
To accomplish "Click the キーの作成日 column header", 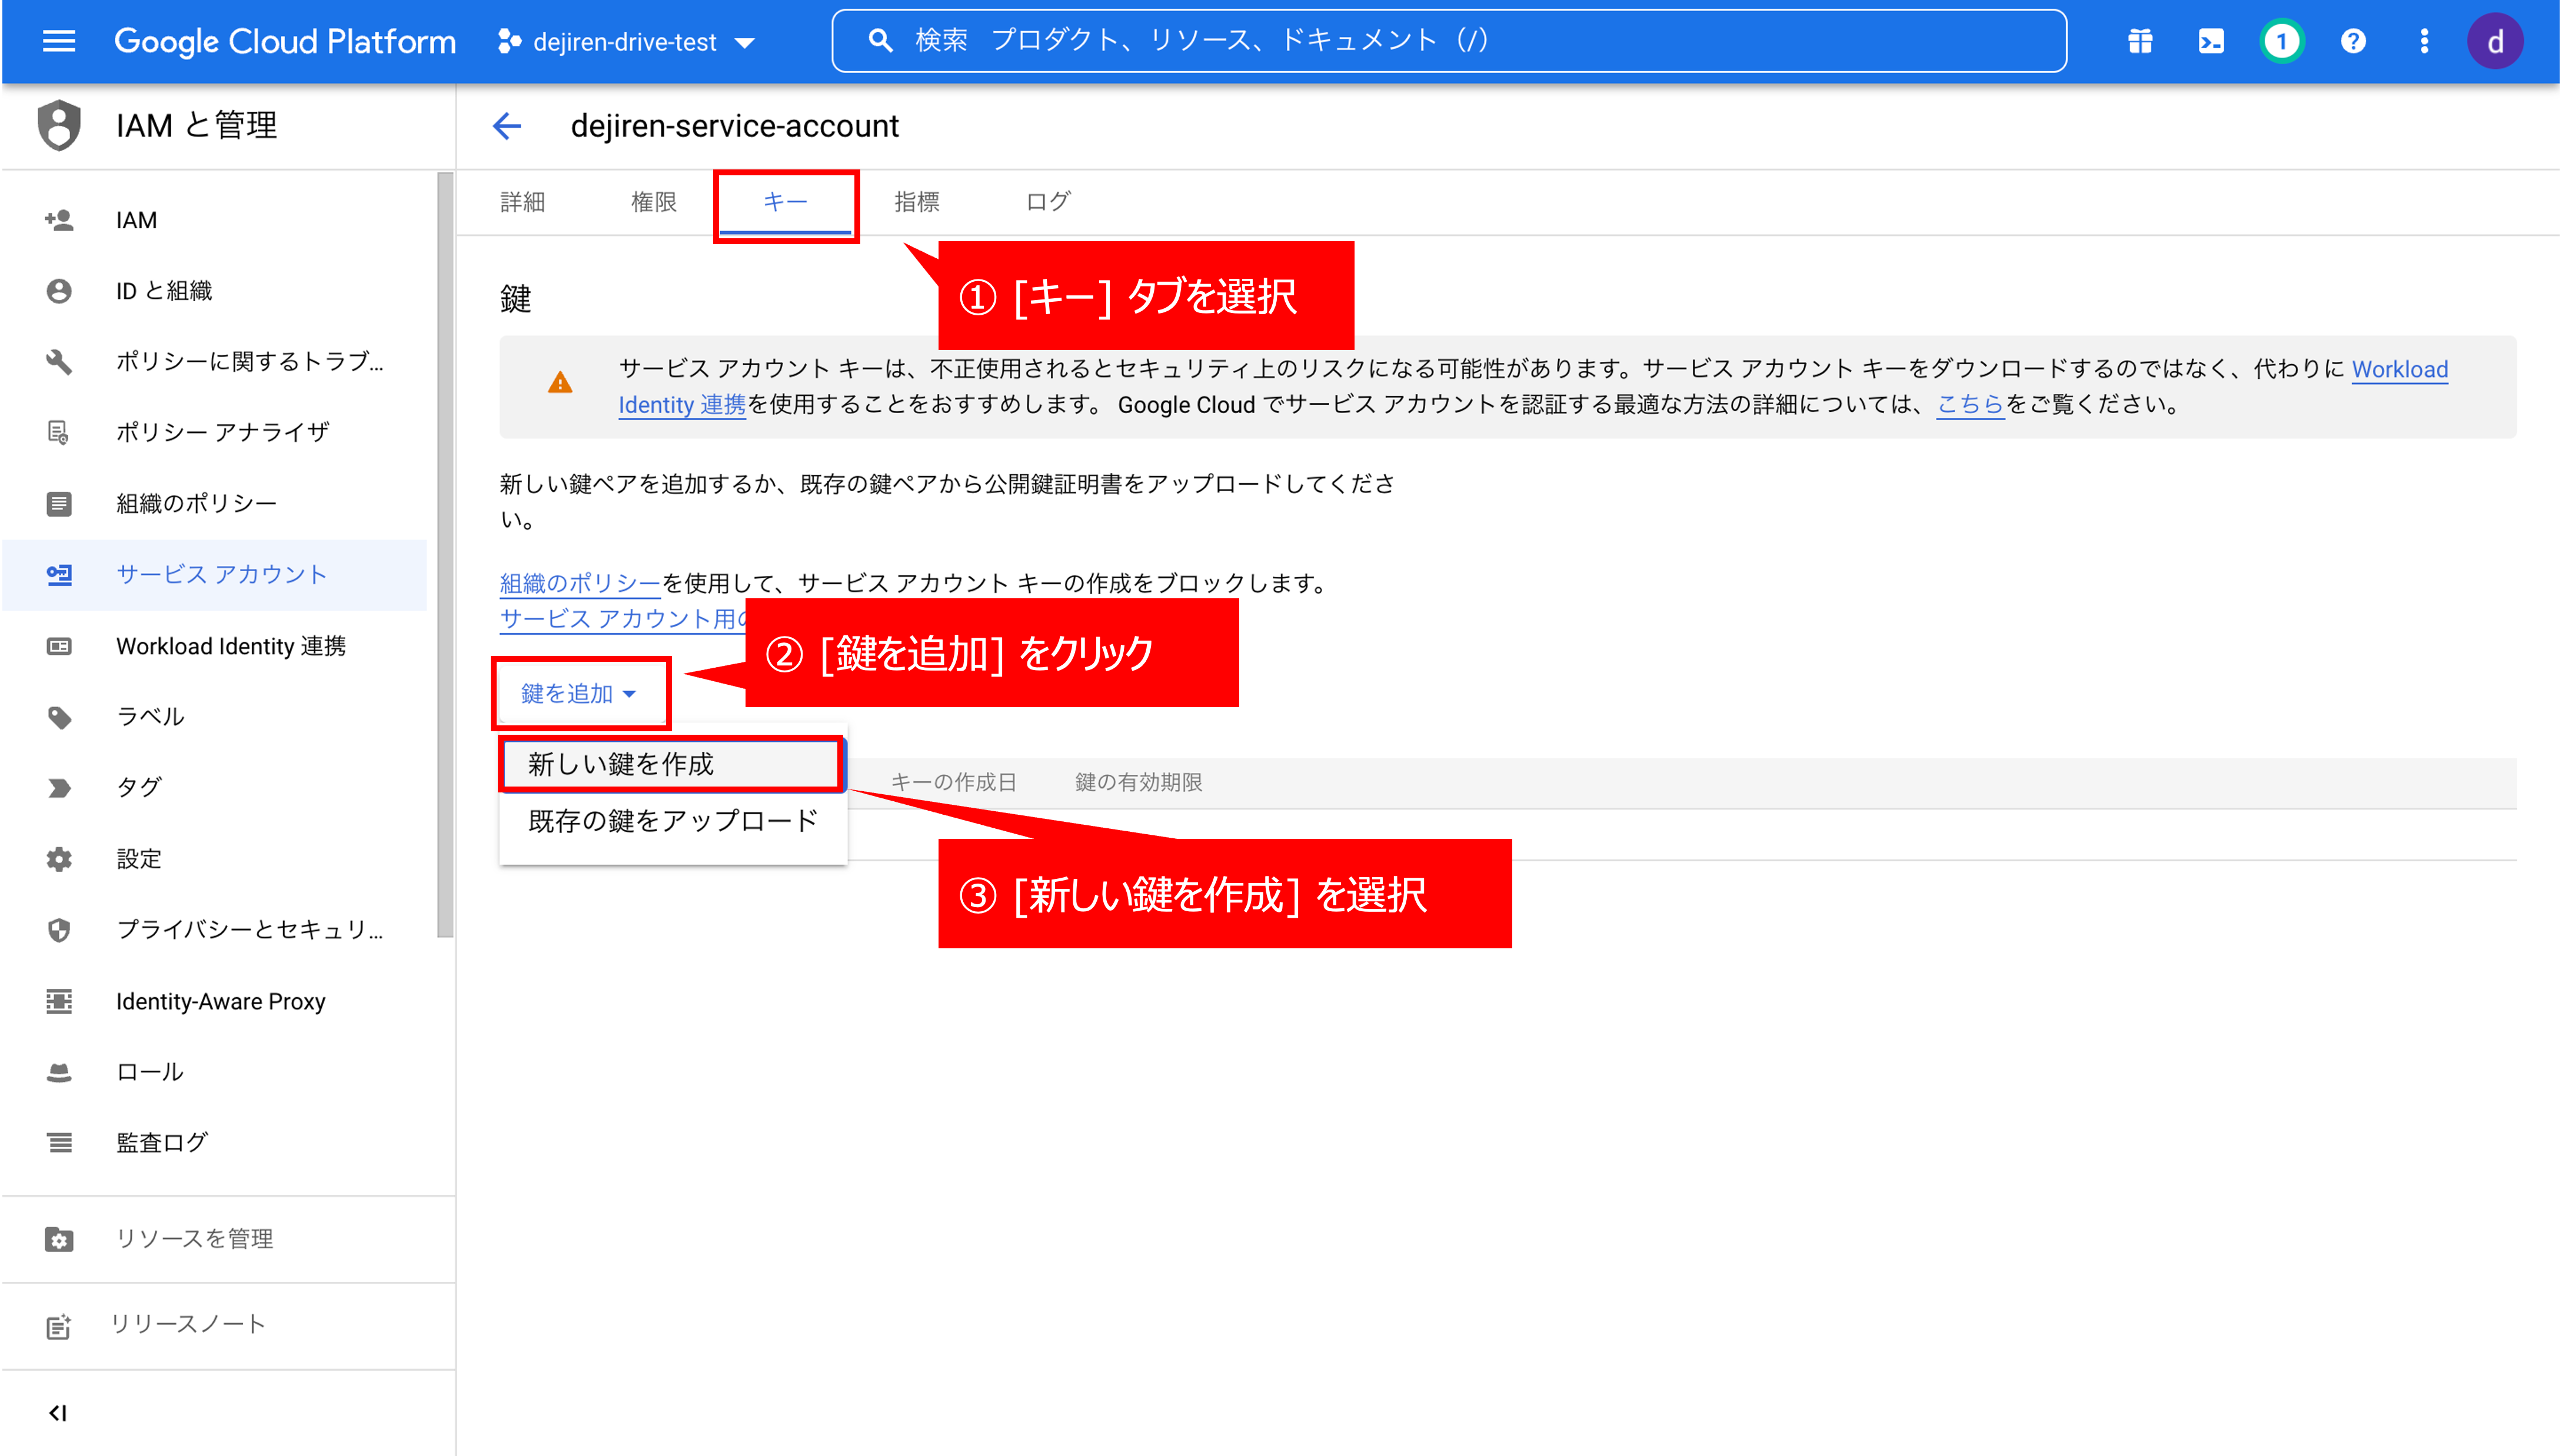I will (x=953, y=782).
